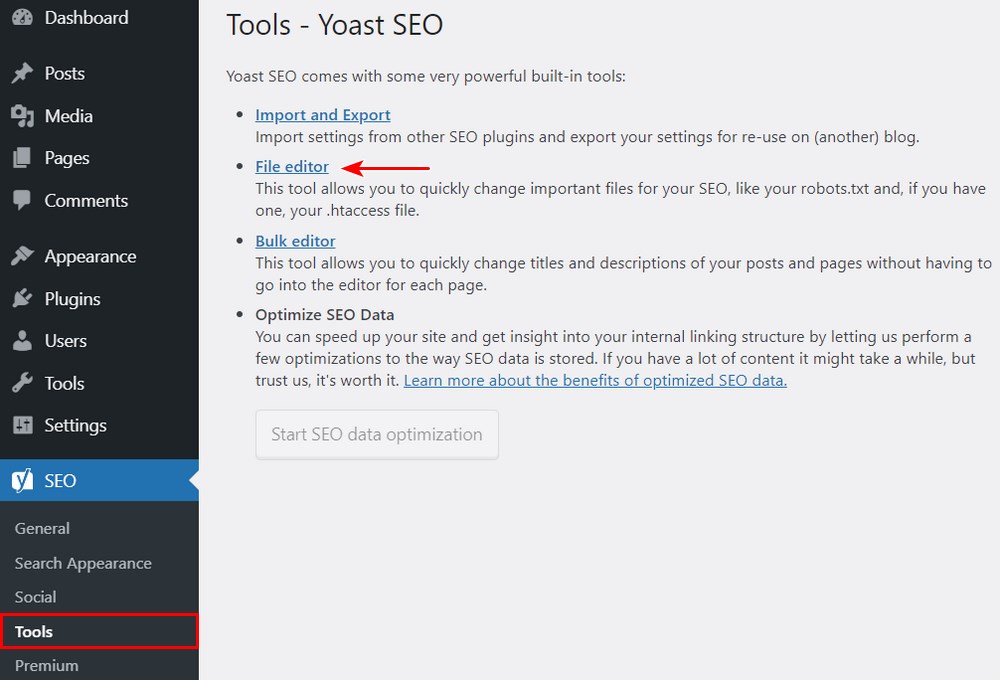Viewport: 1000px width, 680px height.
Task: Open the main Tools menu label above Settings
Action: coord(64,383)
